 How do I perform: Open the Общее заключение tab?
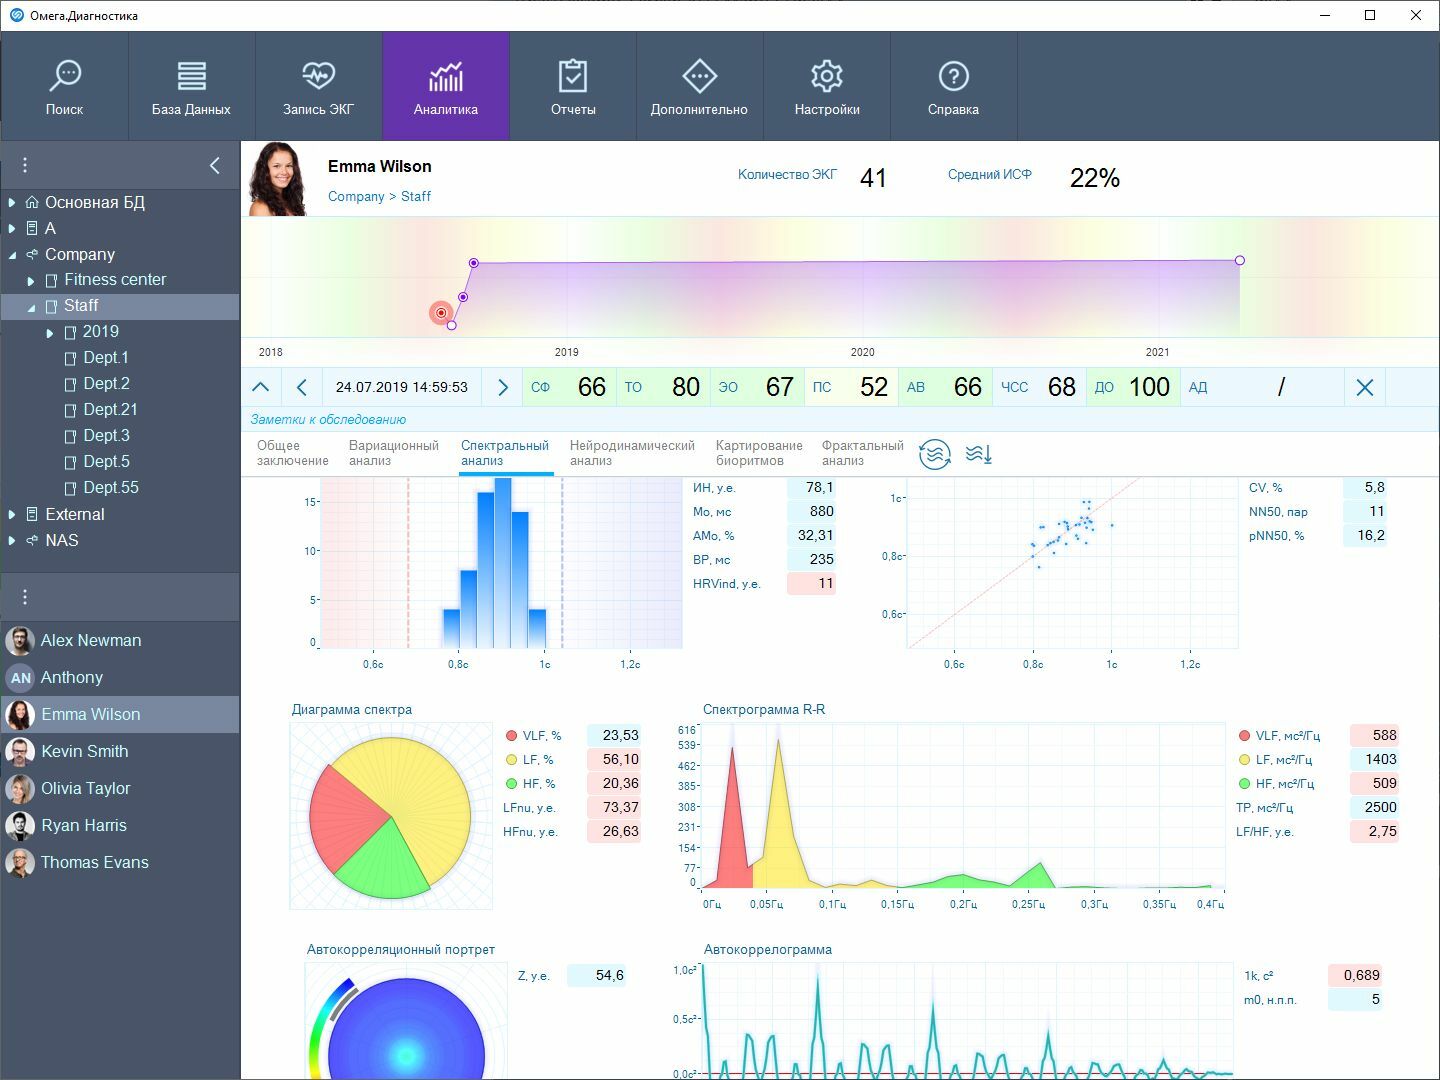click(292, 453)
